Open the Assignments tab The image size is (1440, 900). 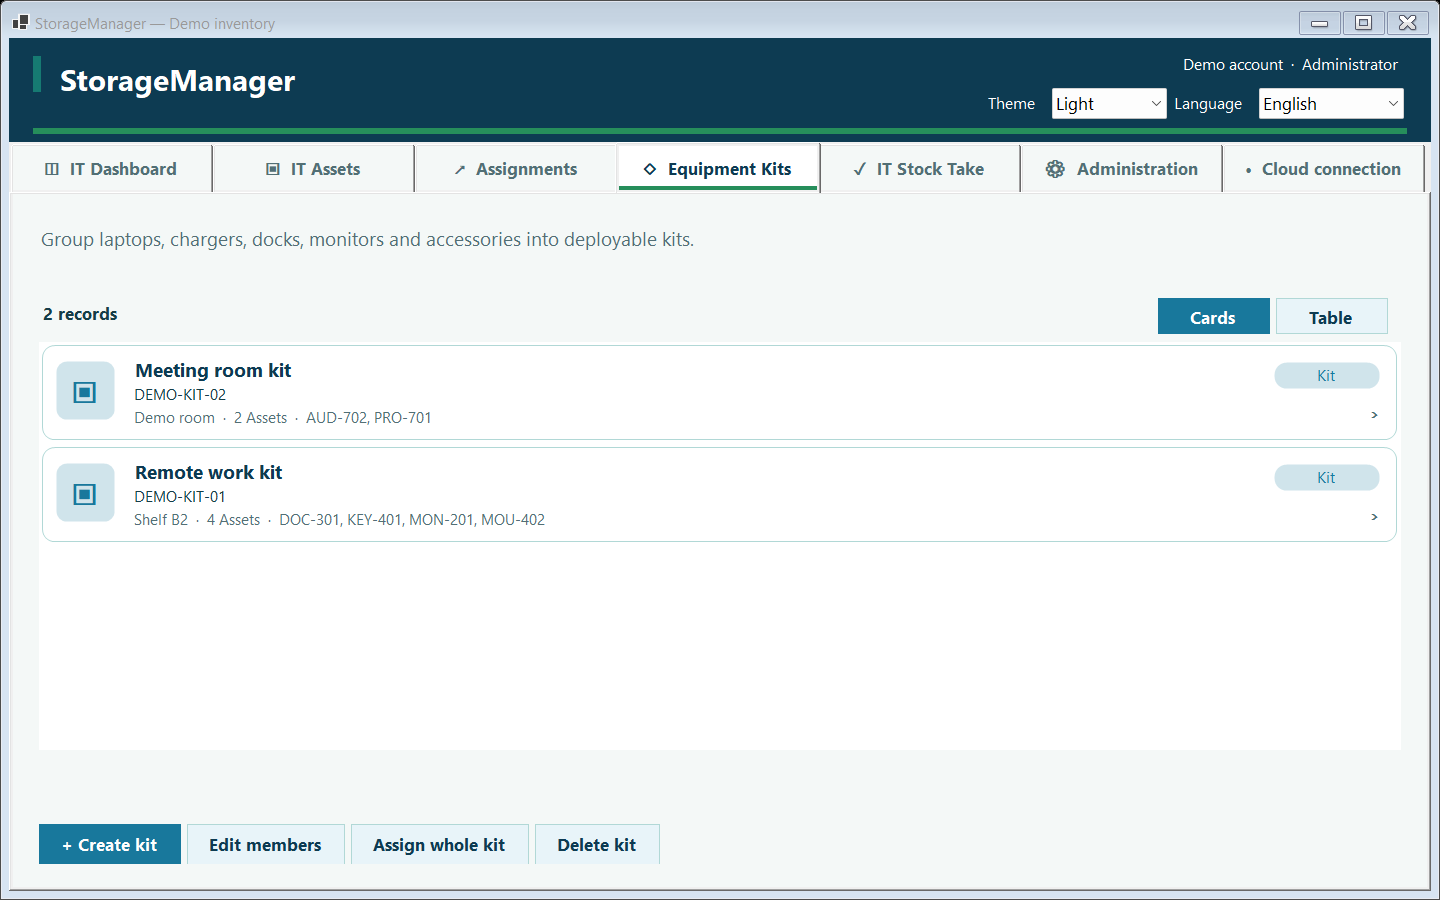516,169
